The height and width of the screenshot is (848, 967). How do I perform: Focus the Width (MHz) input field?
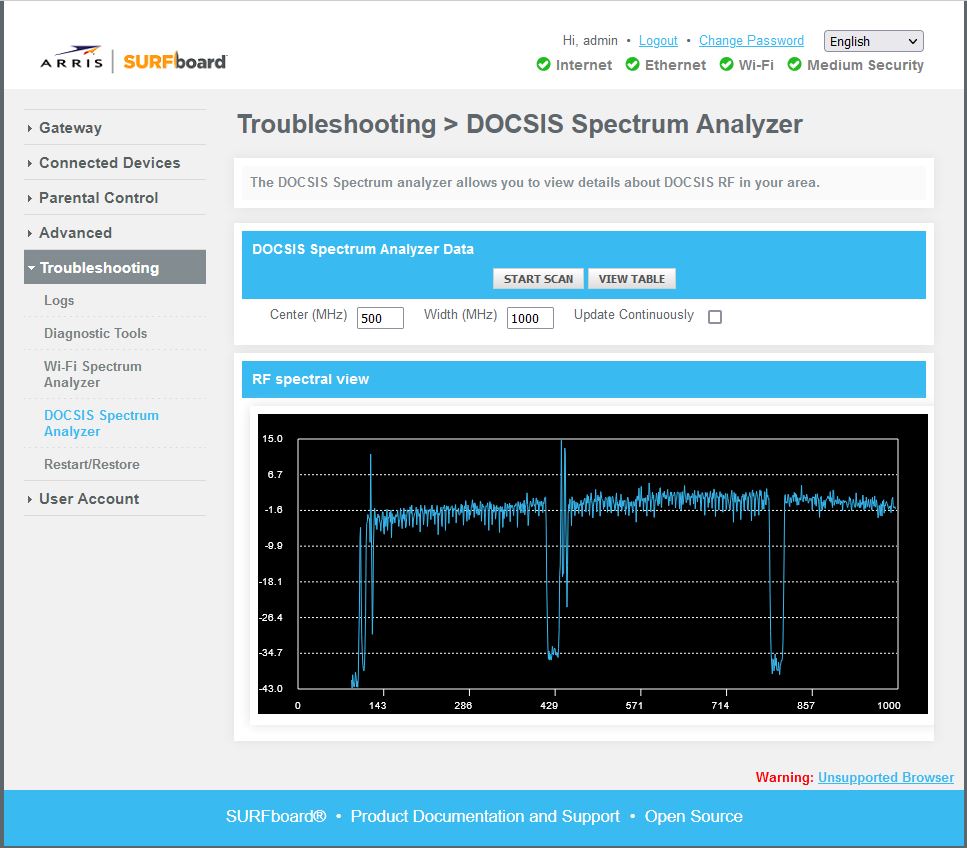coord(530,318)
